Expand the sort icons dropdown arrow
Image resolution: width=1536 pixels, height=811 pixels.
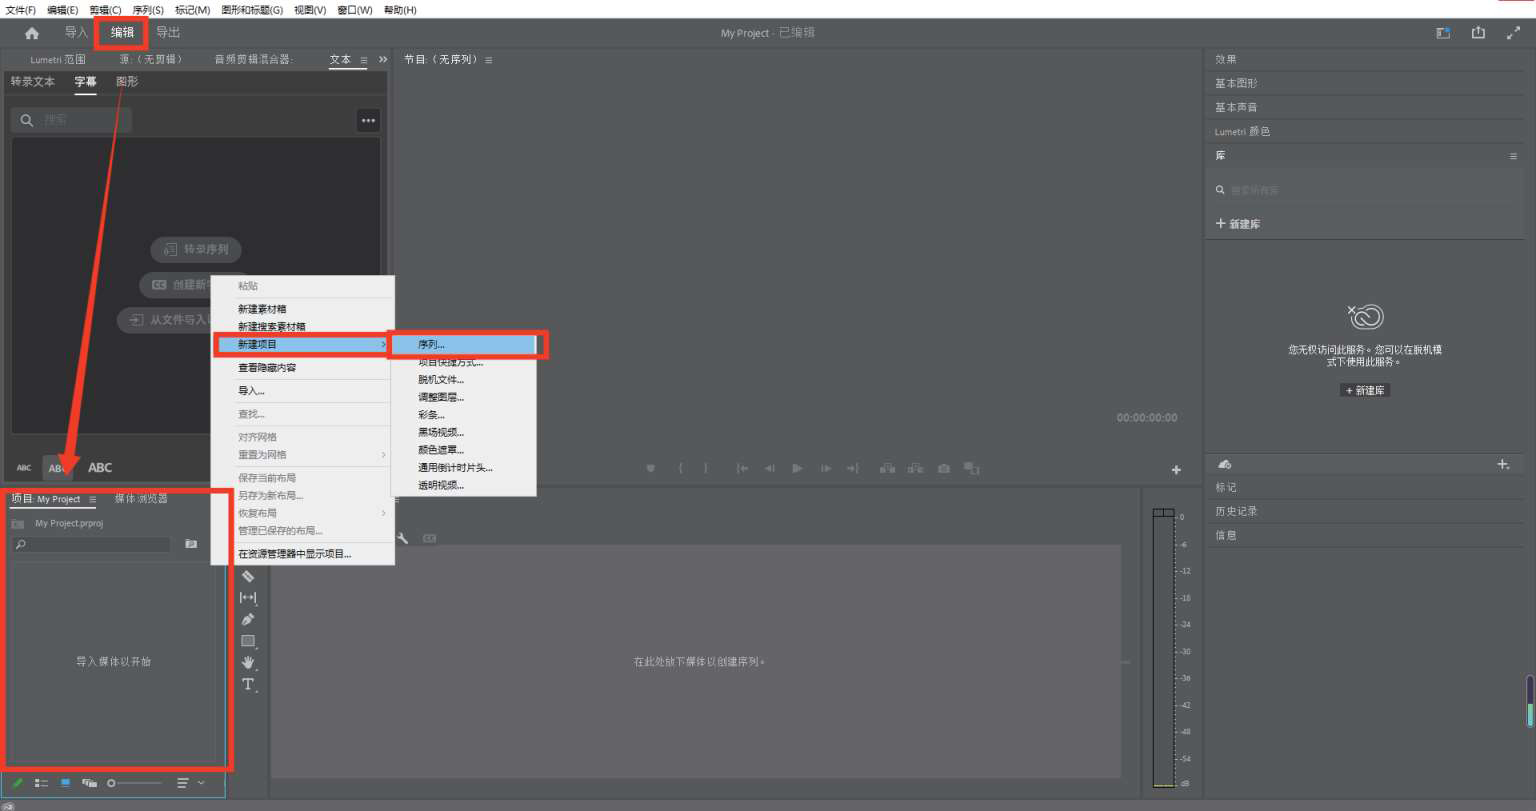pos(201,783)
